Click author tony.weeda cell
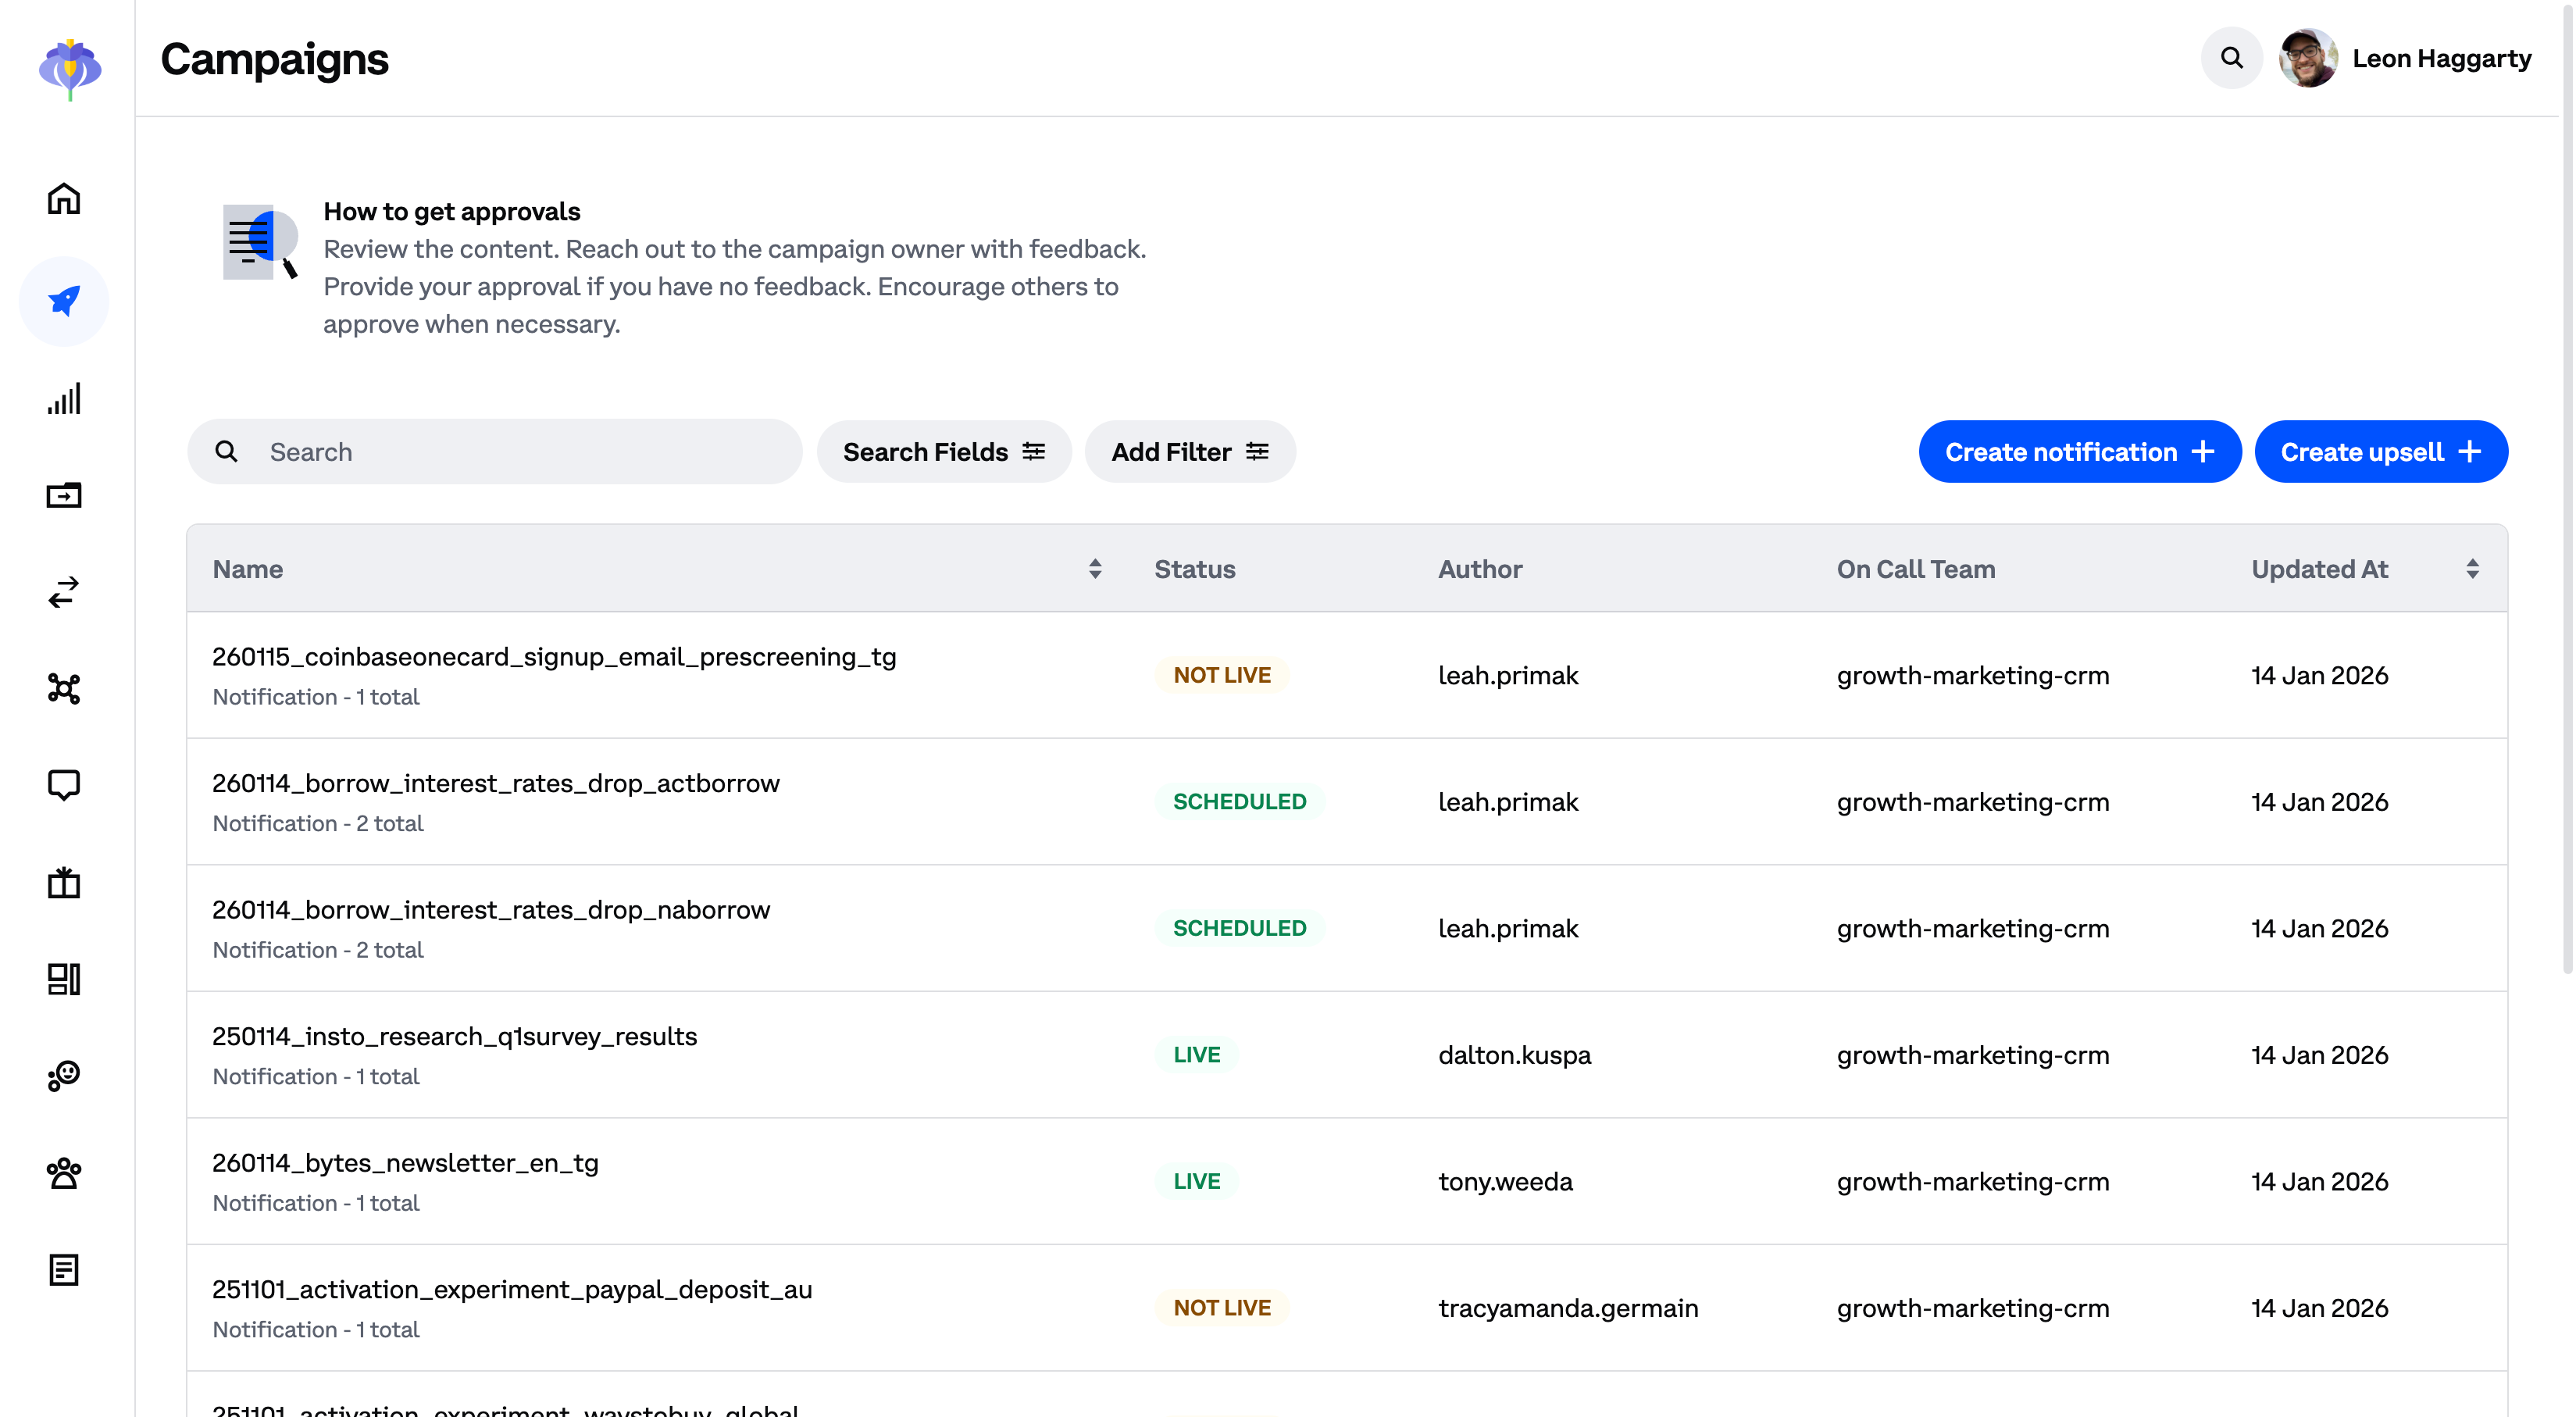The image size is (2576, 1417). click(1505, 1181)
